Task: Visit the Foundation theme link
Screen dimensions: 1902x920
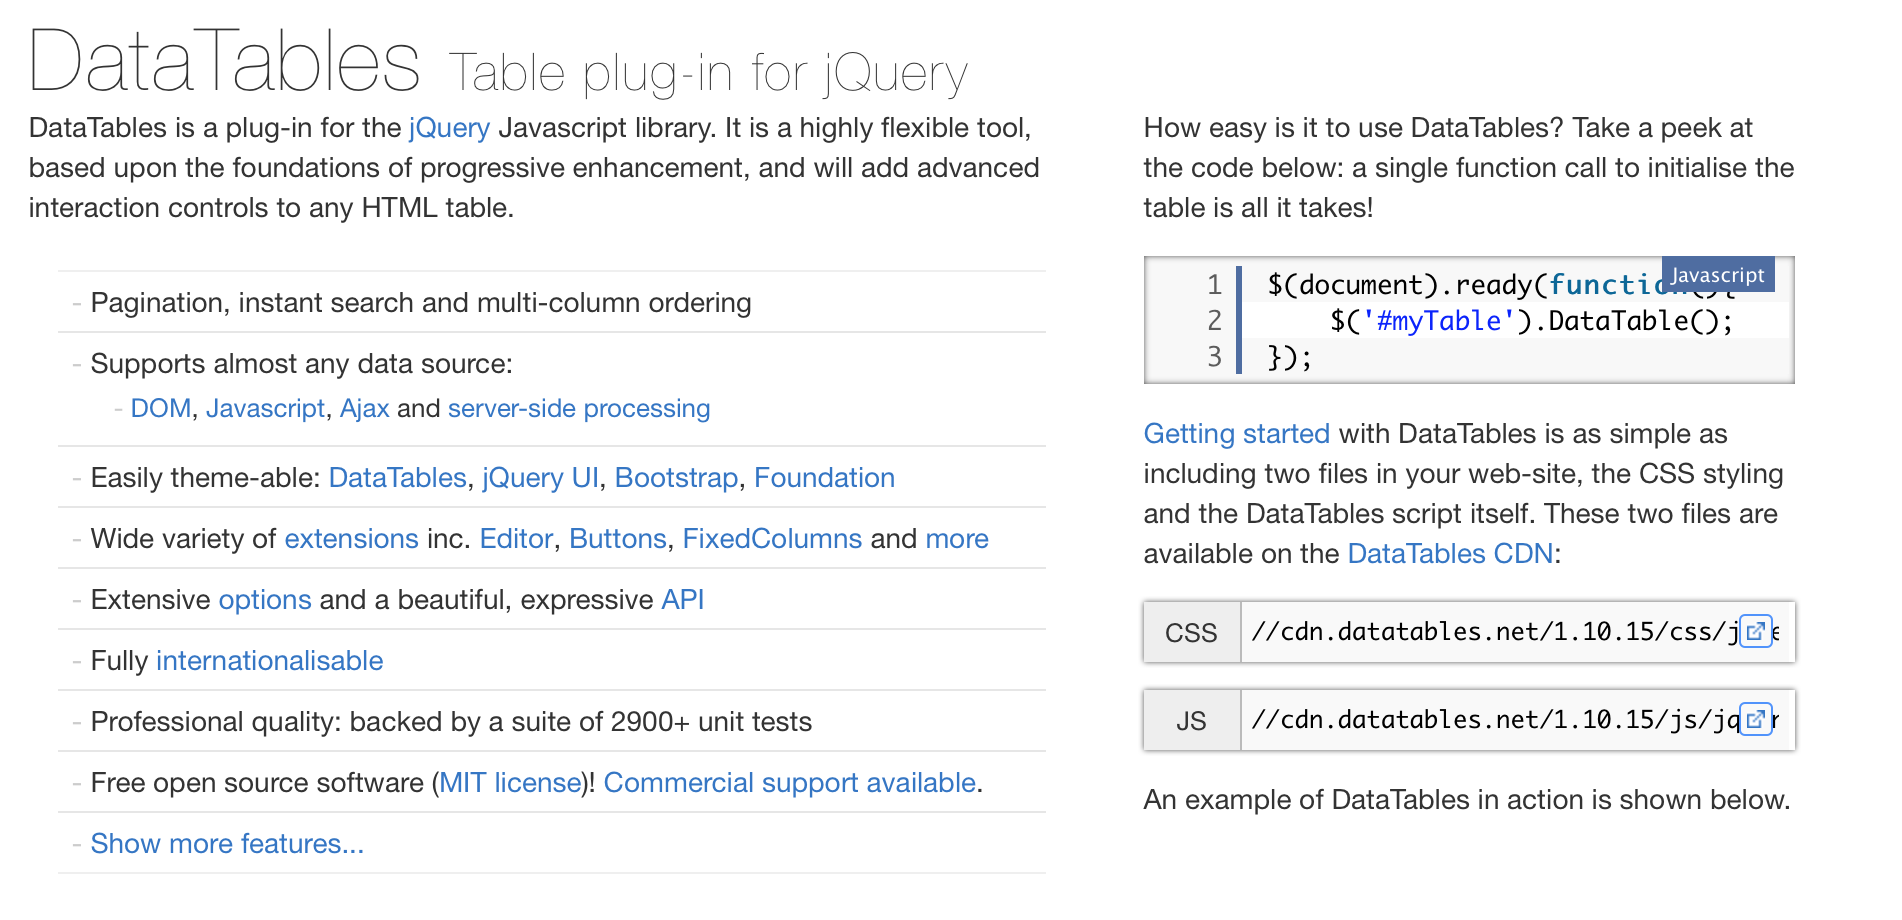Action: (824, 478)
